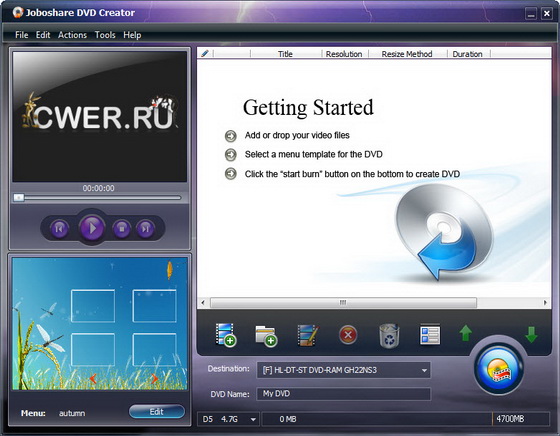560x436 pixels.
Task: Click the preview seek slider handle
Action: click(19, 197)
